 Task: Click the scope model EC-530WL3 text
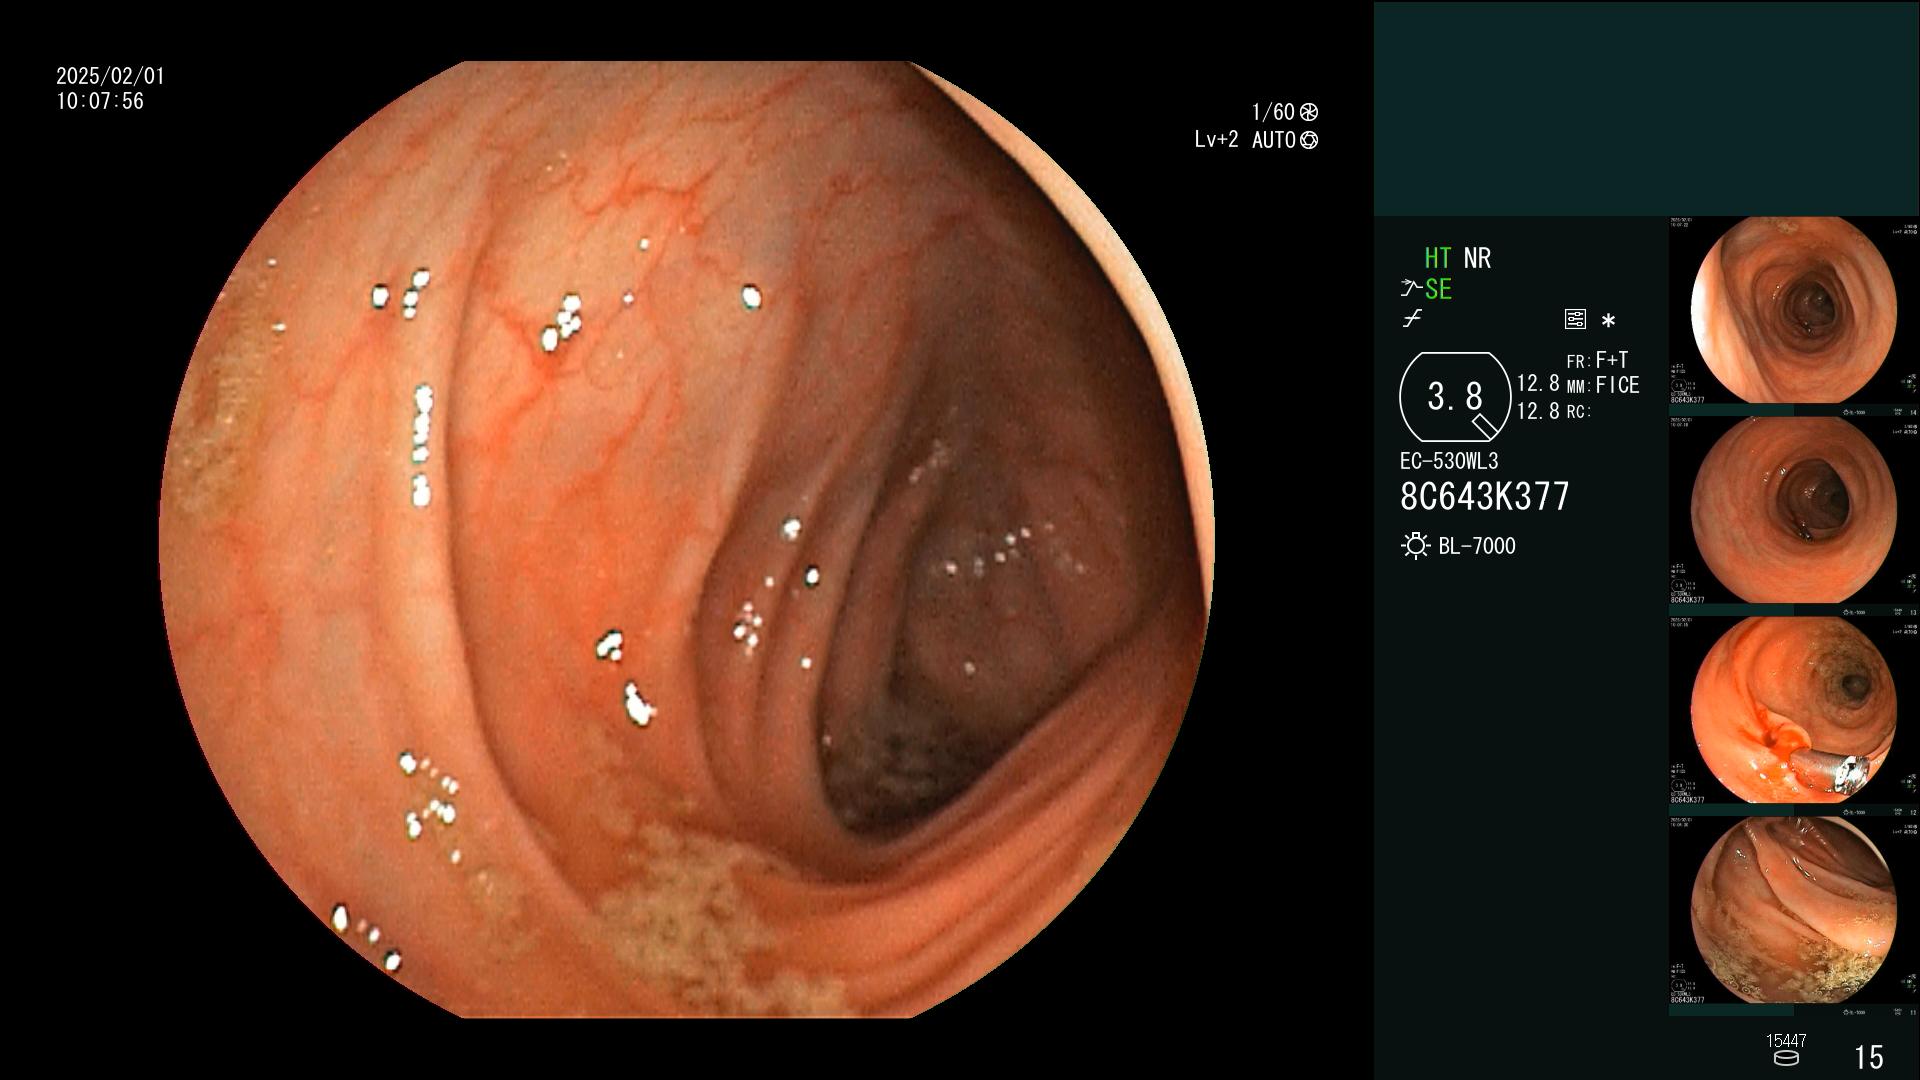1449,461
